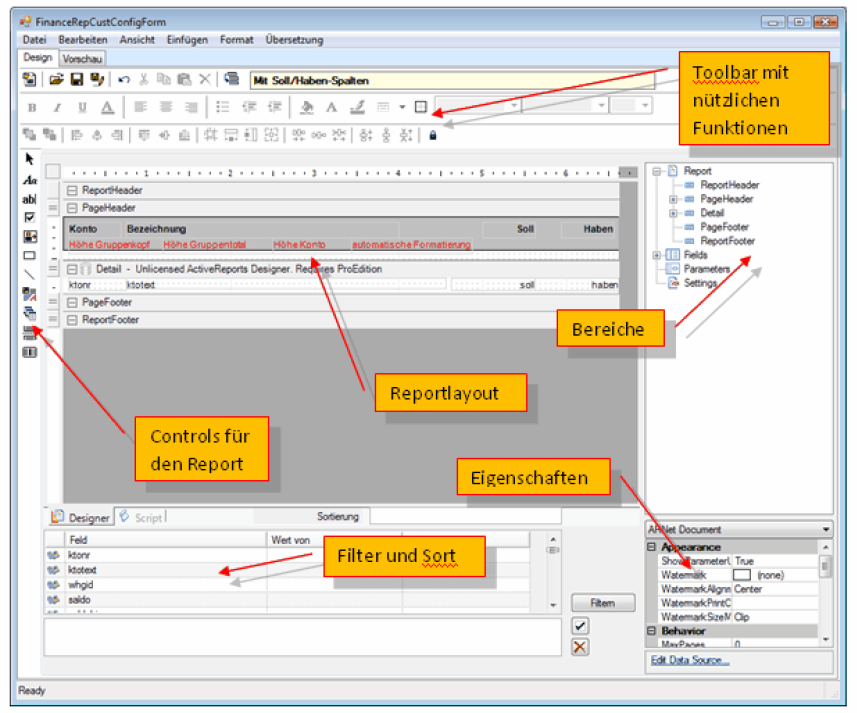Choose the TextBox (ab|) control tool

tap(29, 199)
